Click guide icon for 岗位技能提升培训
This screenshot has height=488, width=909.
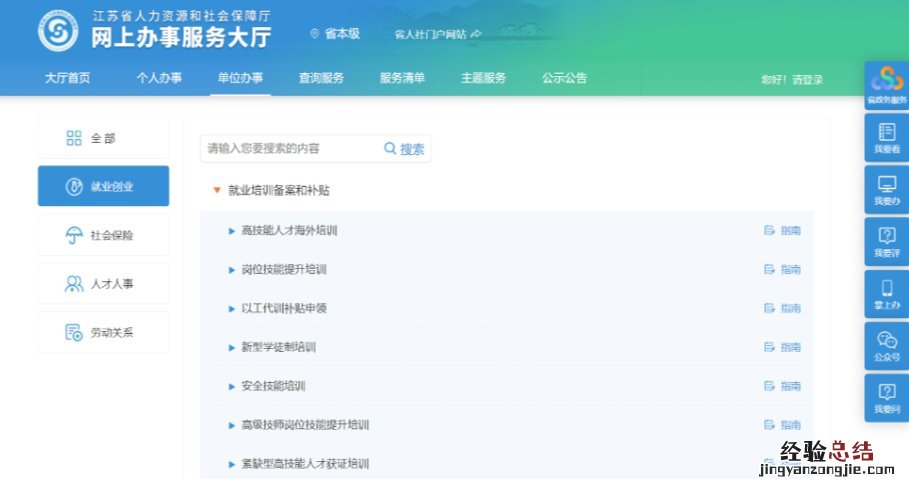pos(769,270)
